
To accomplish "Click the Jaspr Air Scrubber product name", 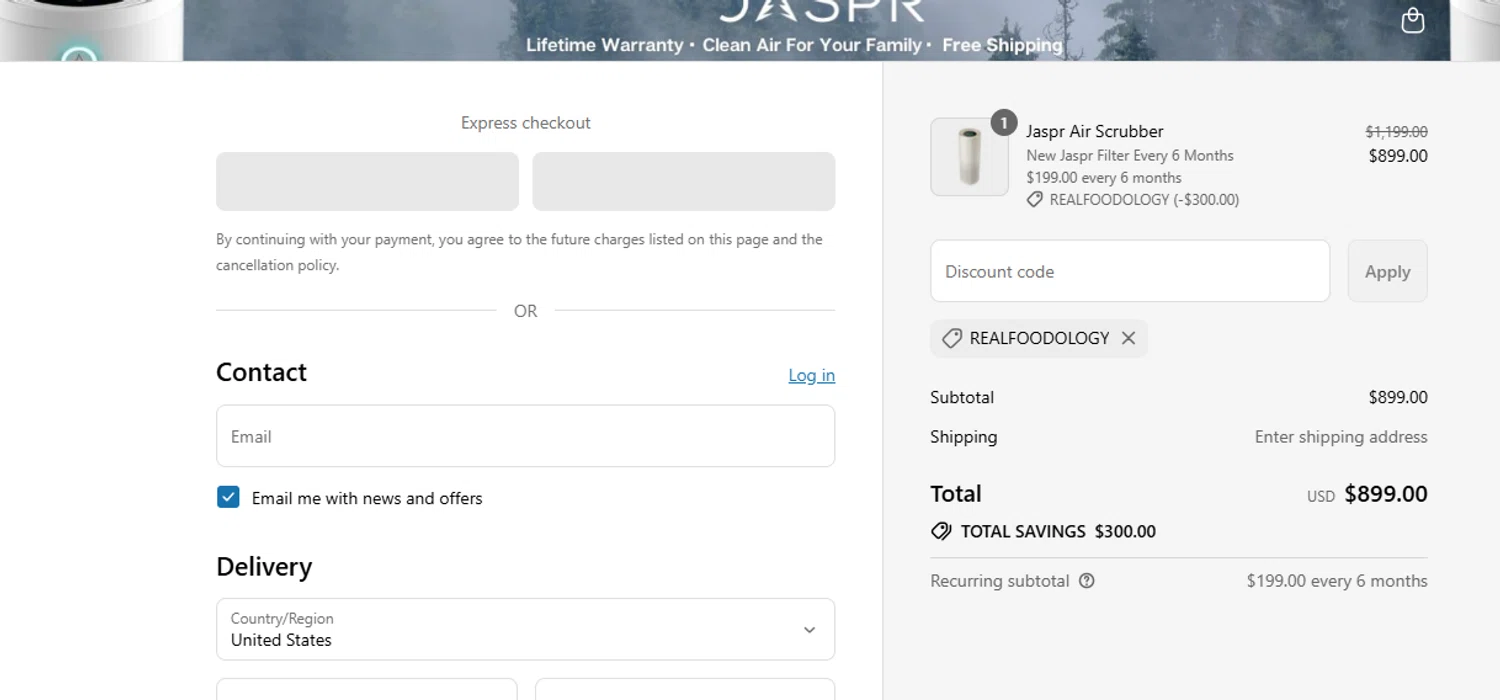I will coord(1094,131).
